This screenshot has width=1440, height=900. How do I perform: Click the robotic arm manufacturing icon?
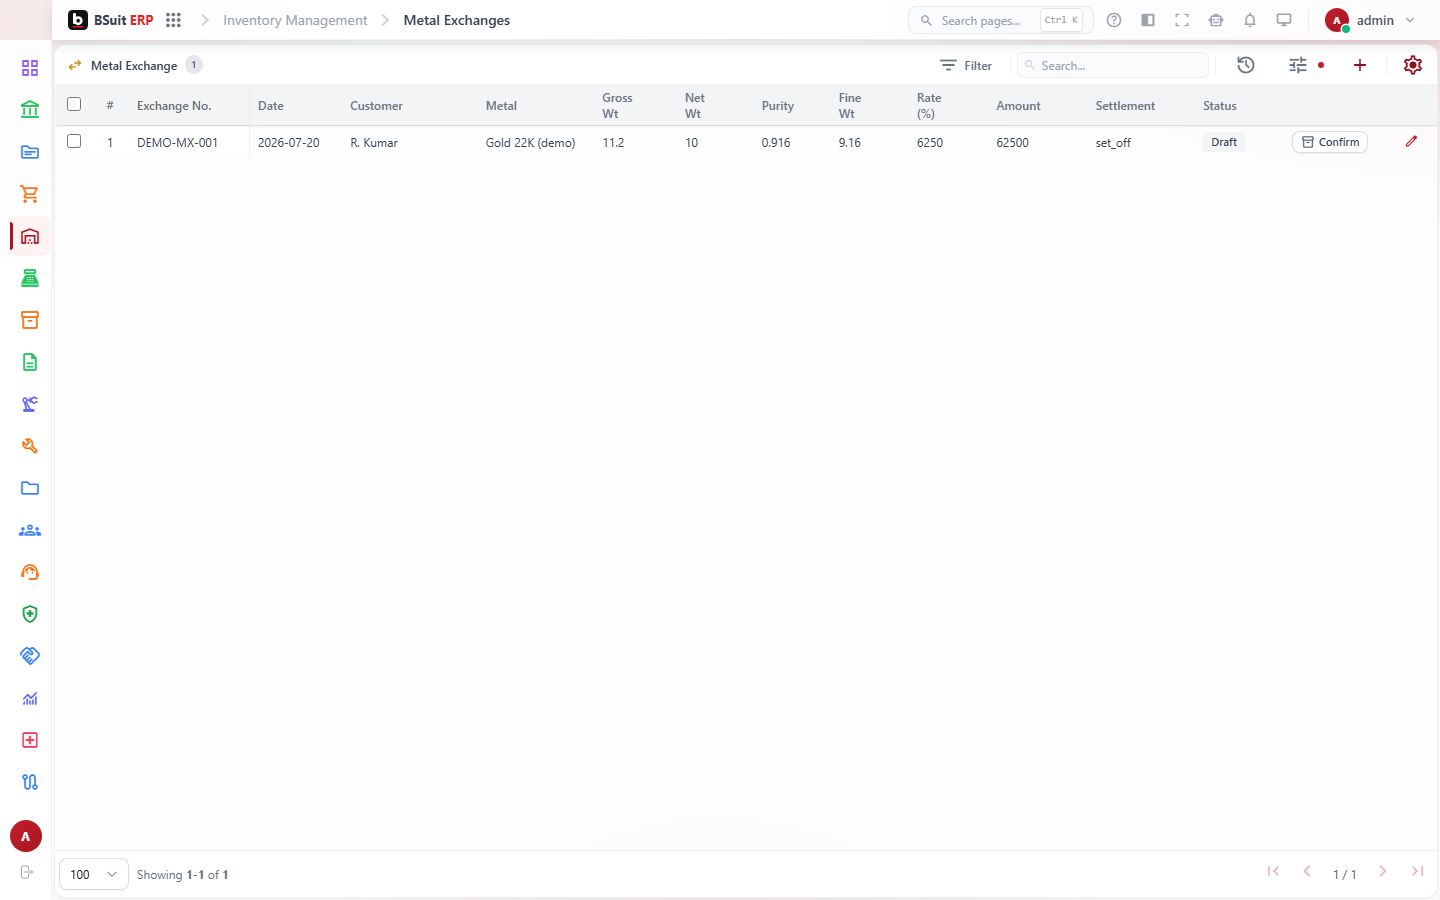30,404
